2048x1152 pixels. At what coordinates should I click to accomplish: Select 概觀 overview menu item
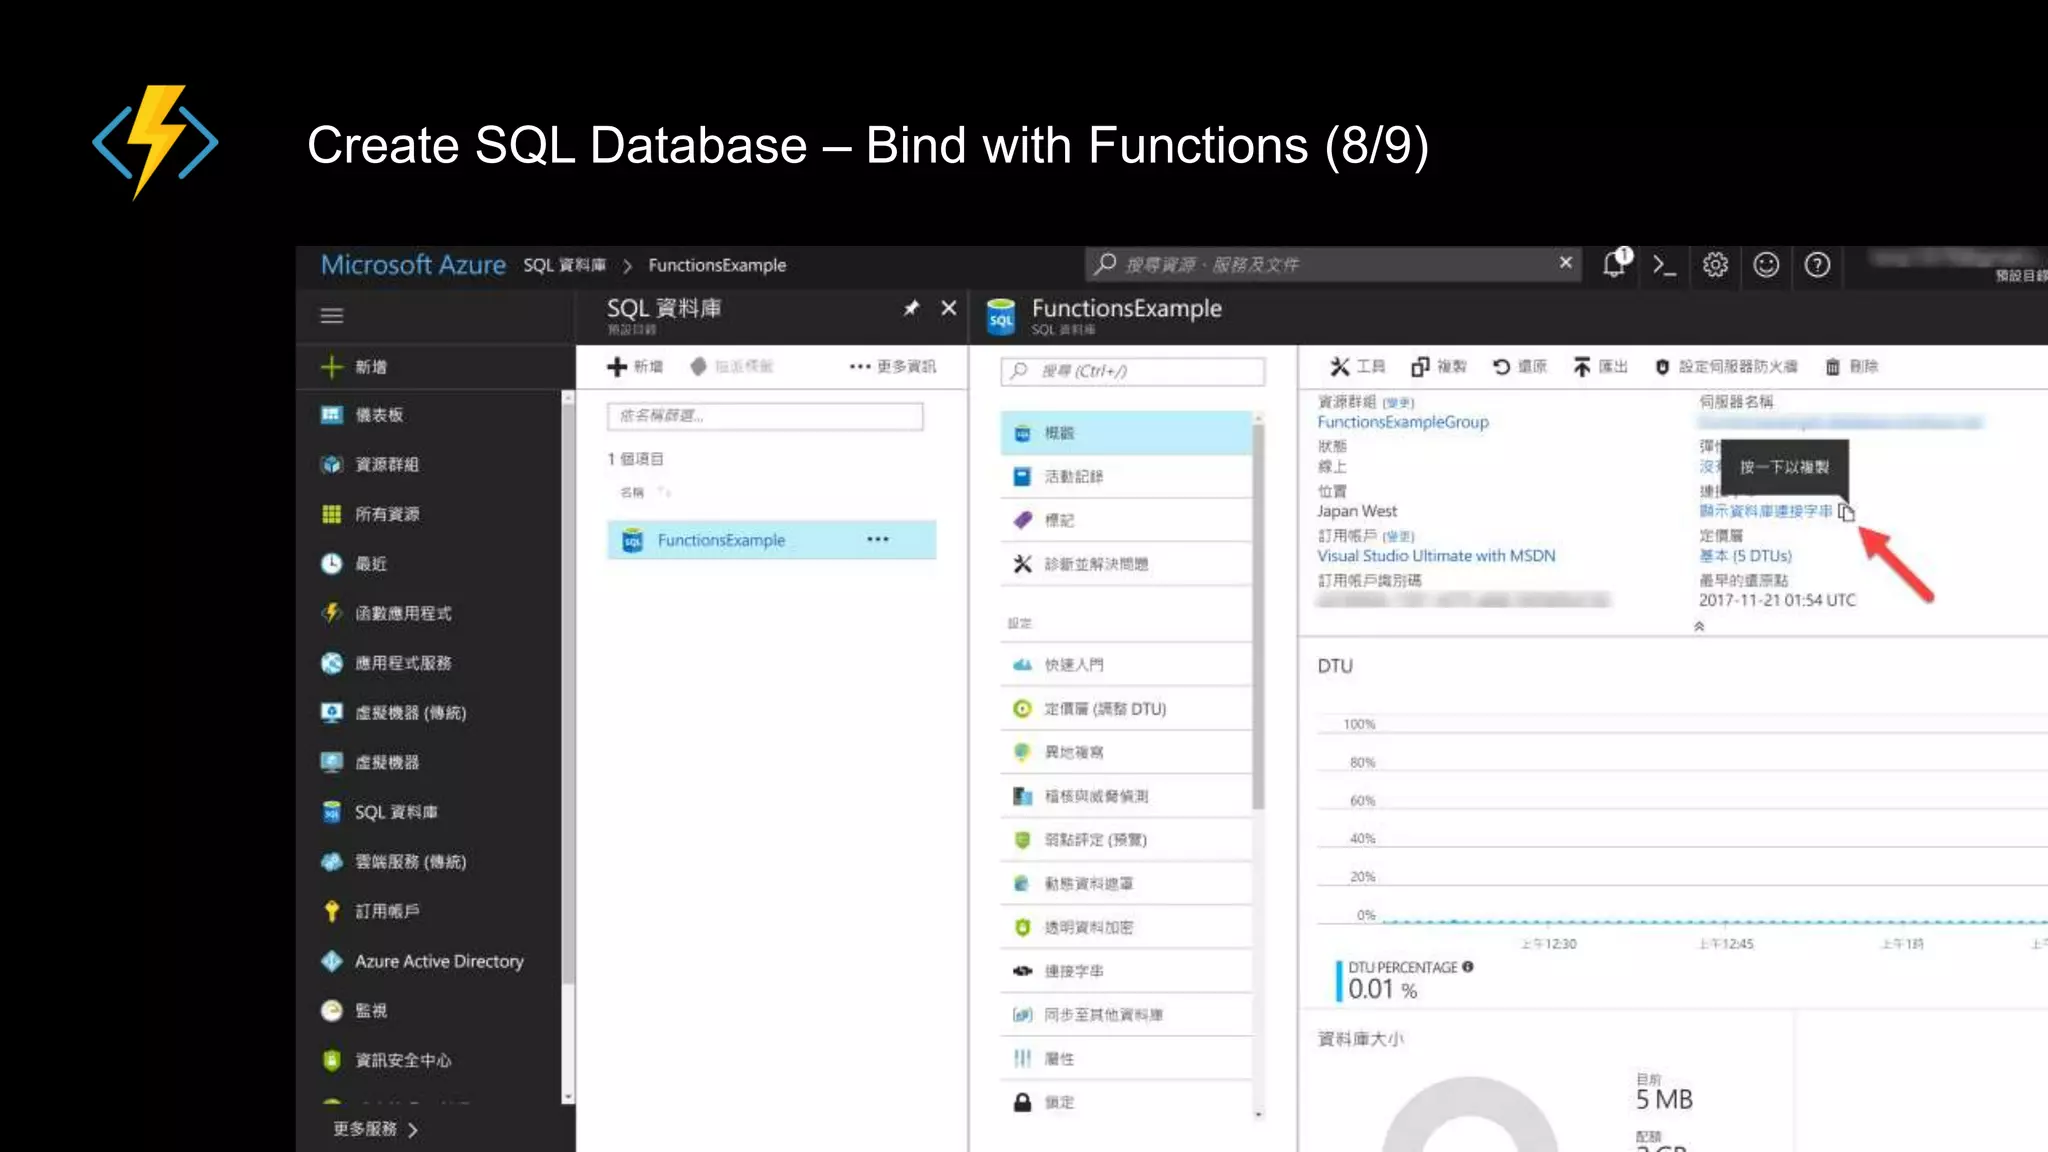(x=1126, y=433)
